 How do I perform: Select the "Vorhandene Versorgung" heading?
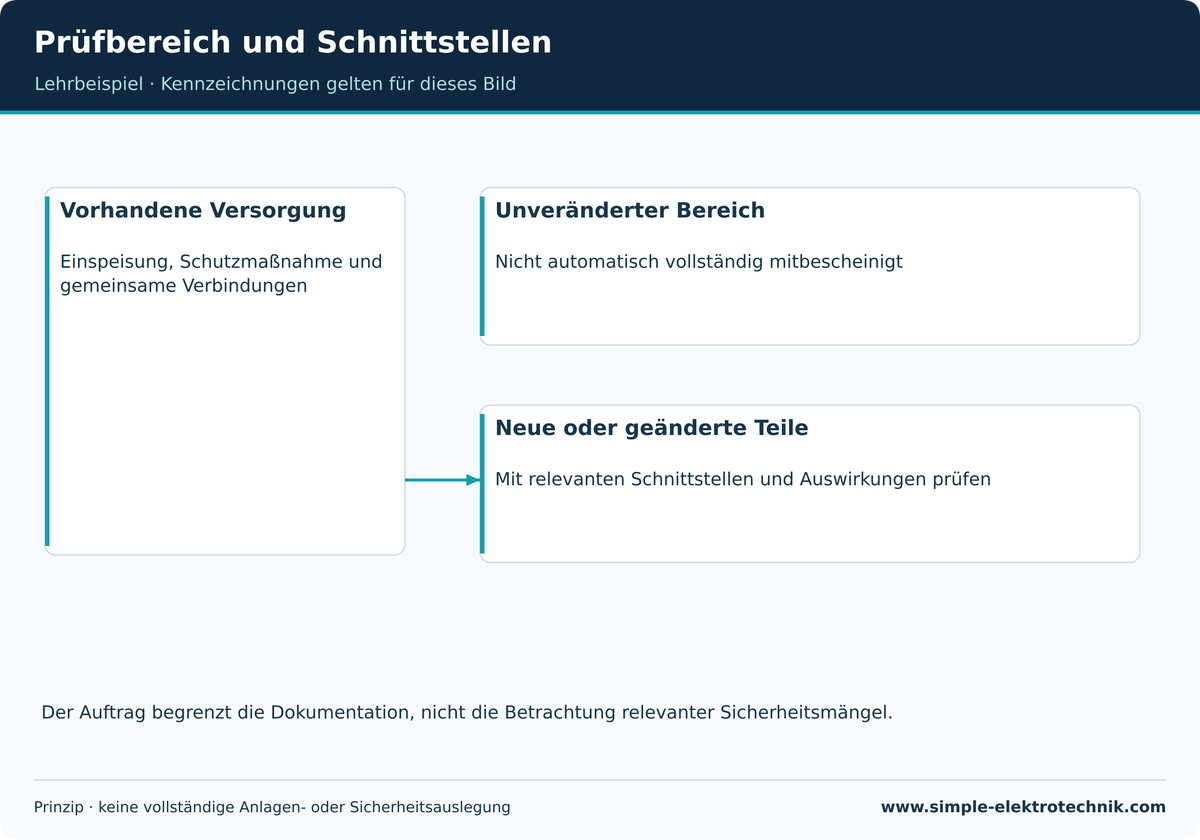coord(203,211)
